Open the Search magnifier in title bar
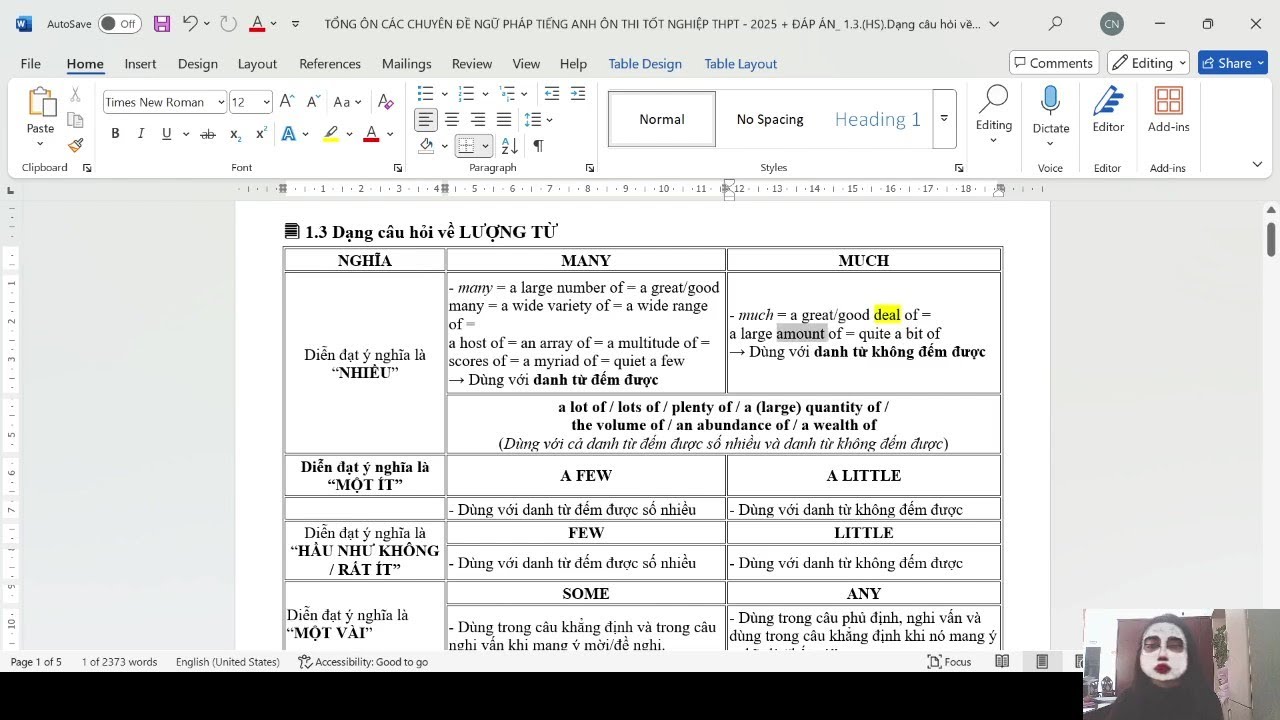Image resolution: width=1280 pixels, height=720 pixels. (1055, 23)
